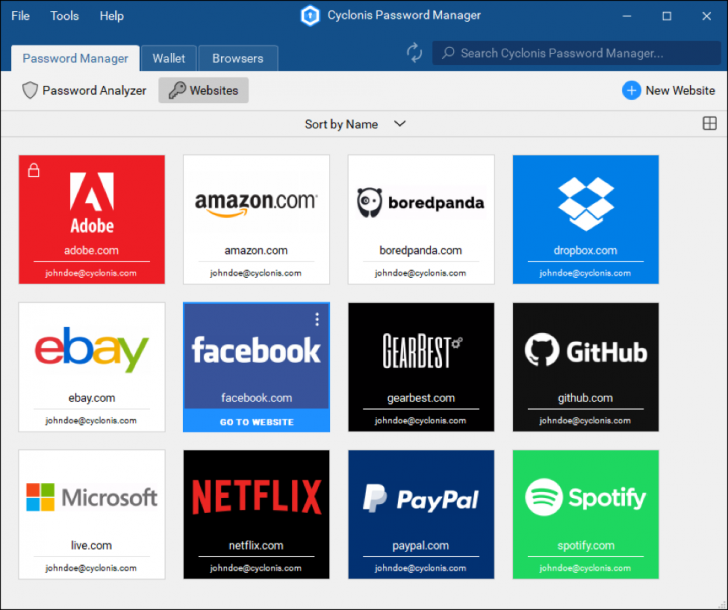Click GO TO WEBSITE on Facebook card
This screenshot has width=728, height=610.
pyautogui.click(x=256, y=422)
